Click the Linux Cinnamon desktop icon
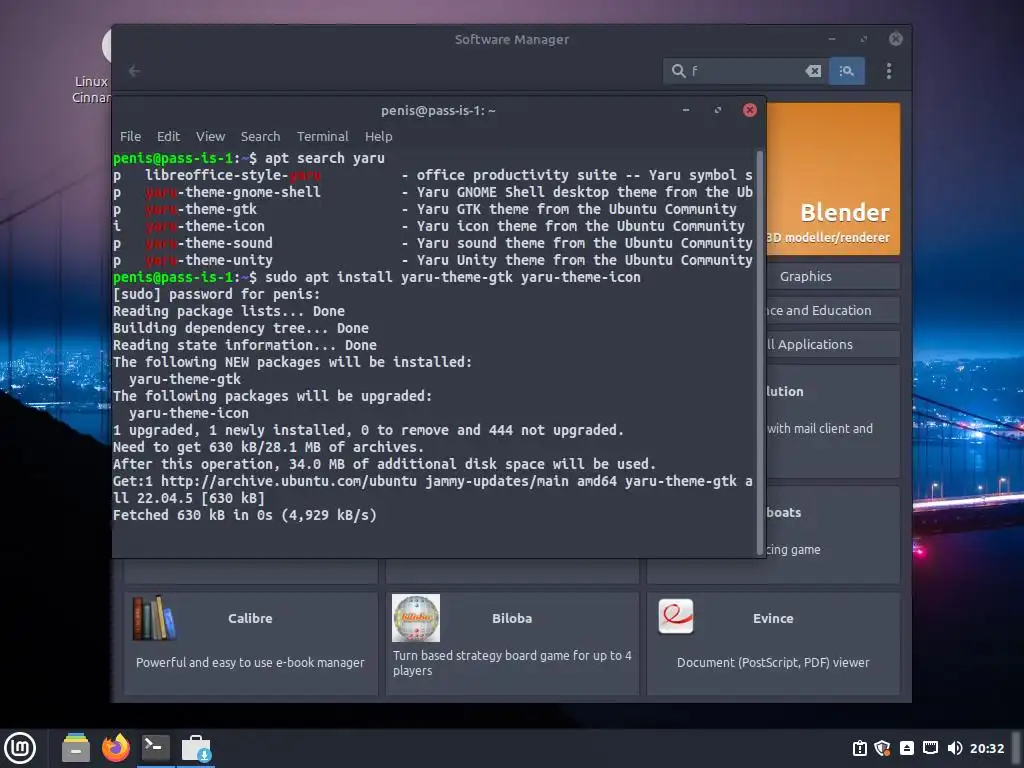Screen dimensions: 1024x768 coord(91,65)
